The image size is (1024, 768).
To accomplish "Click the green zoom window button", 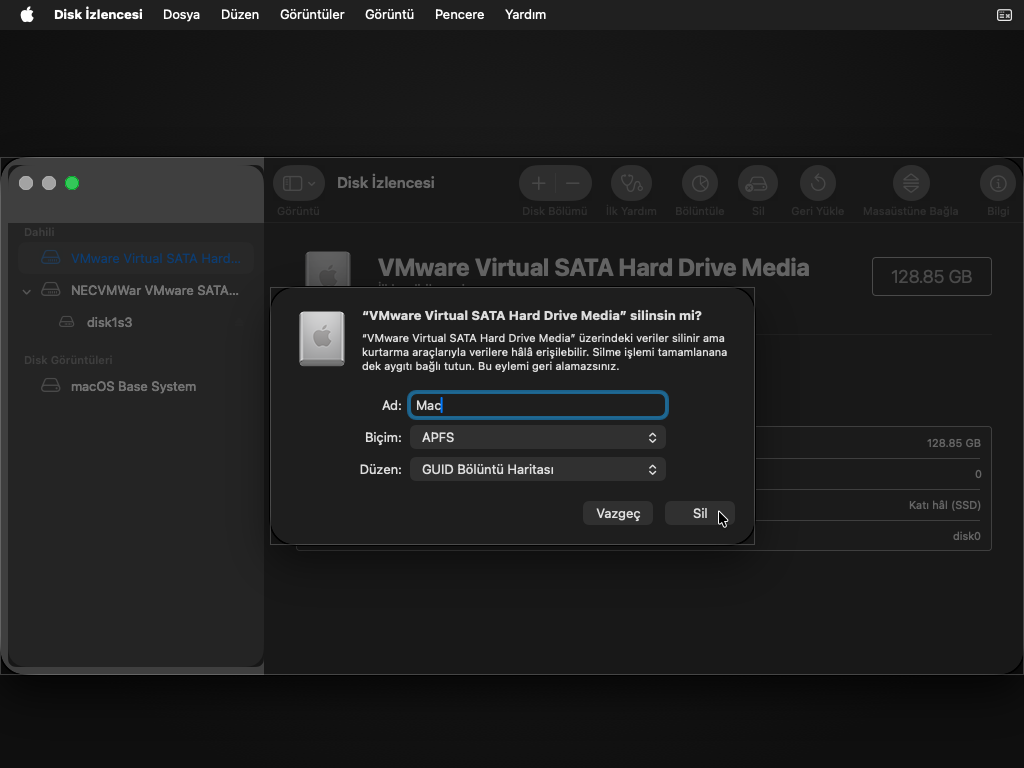I will pos(72,184).
